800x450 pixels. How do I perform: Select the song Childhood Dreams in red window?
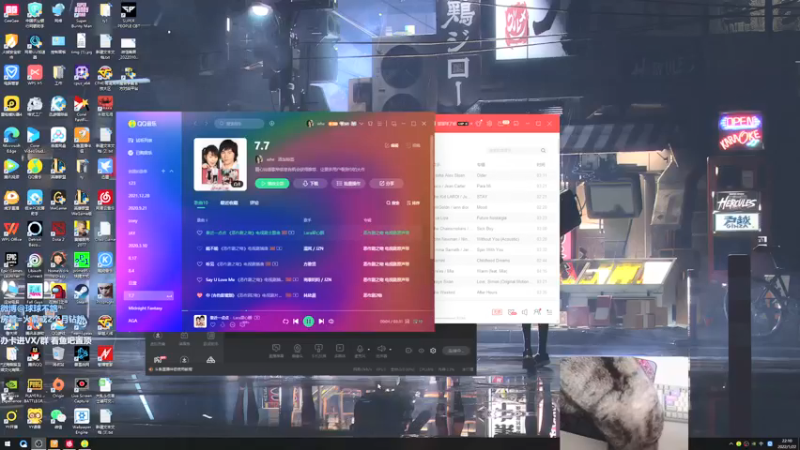point(491,260)
